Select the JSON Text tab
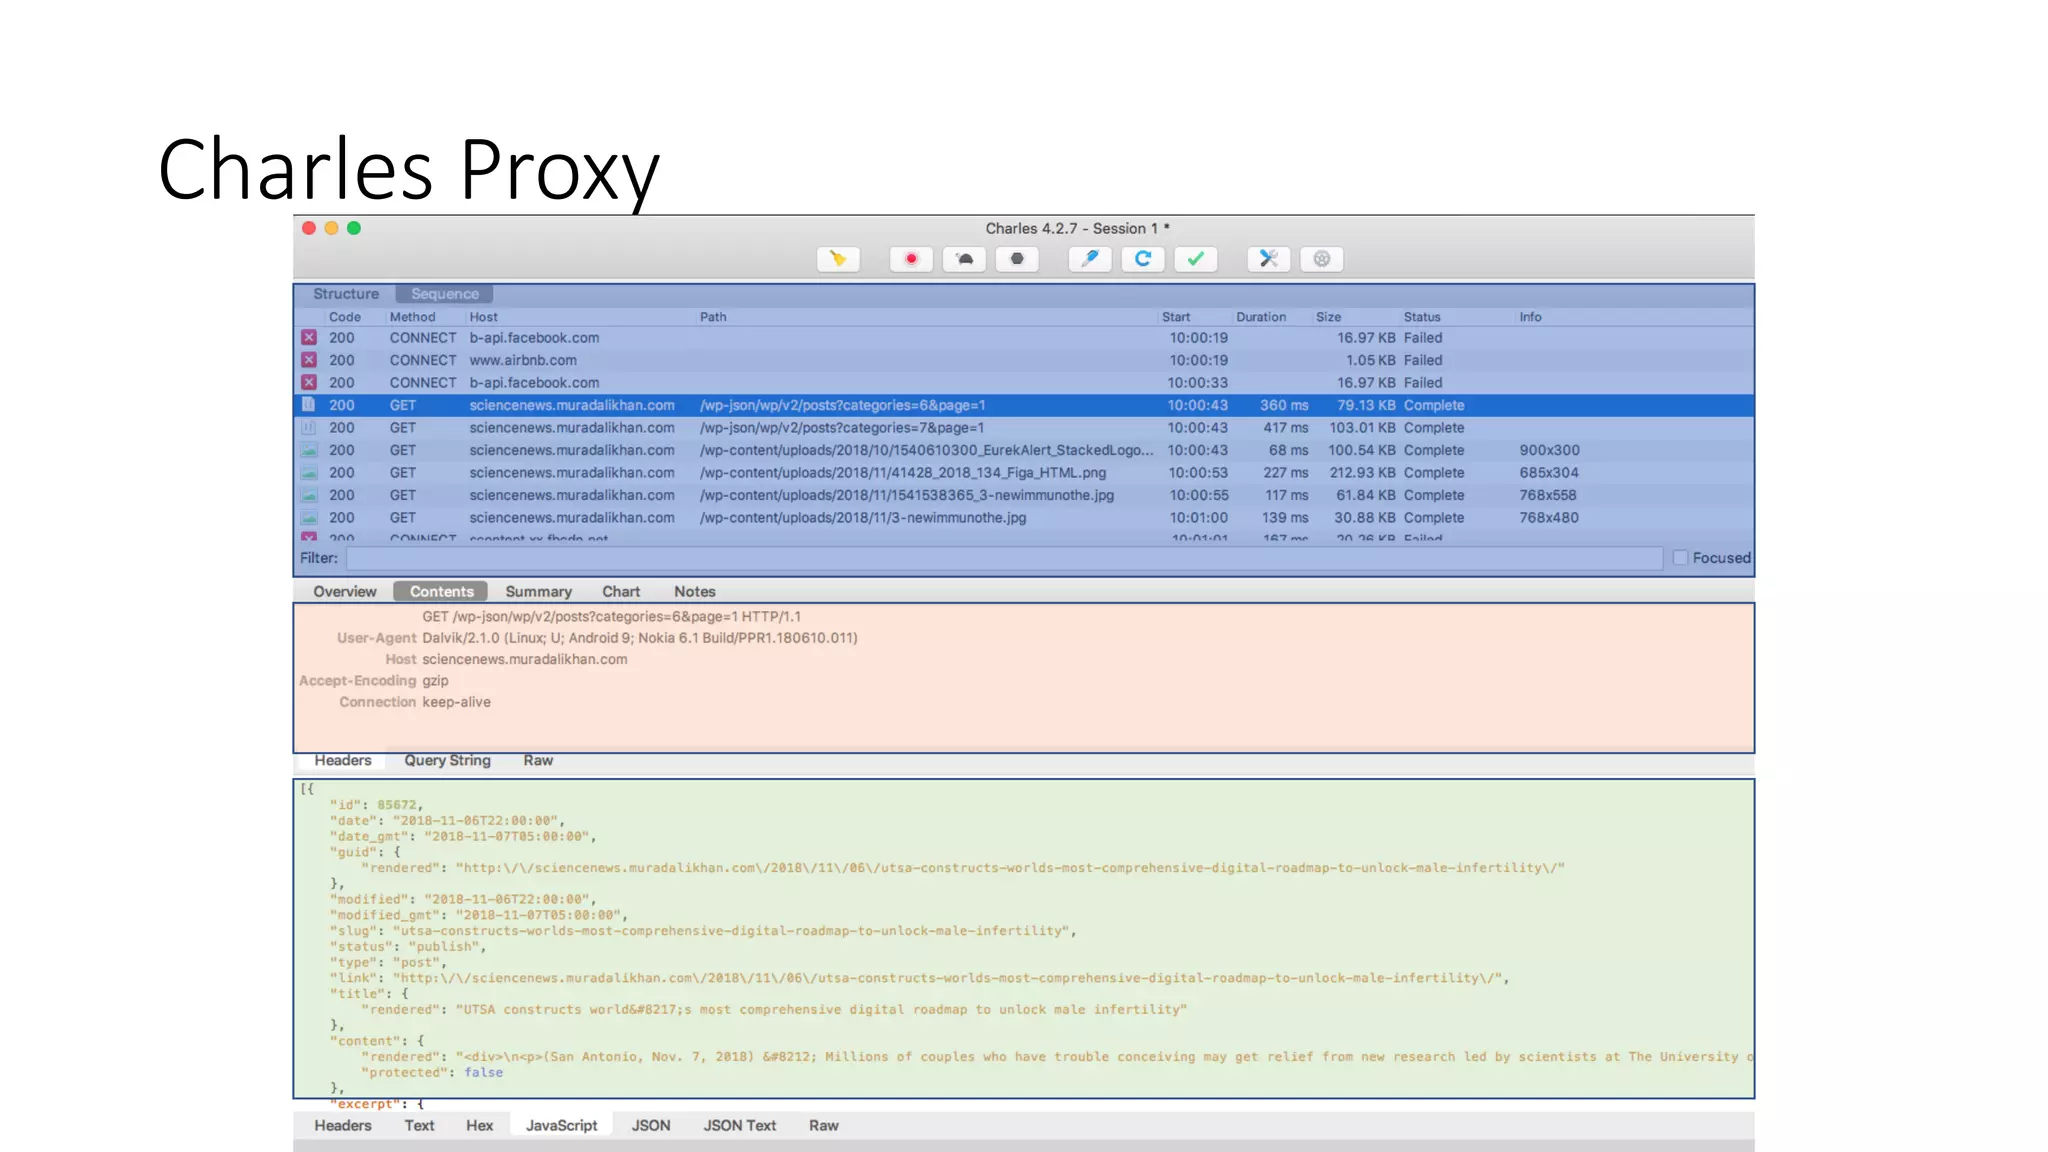2048x1152 pixels. 740,1126
